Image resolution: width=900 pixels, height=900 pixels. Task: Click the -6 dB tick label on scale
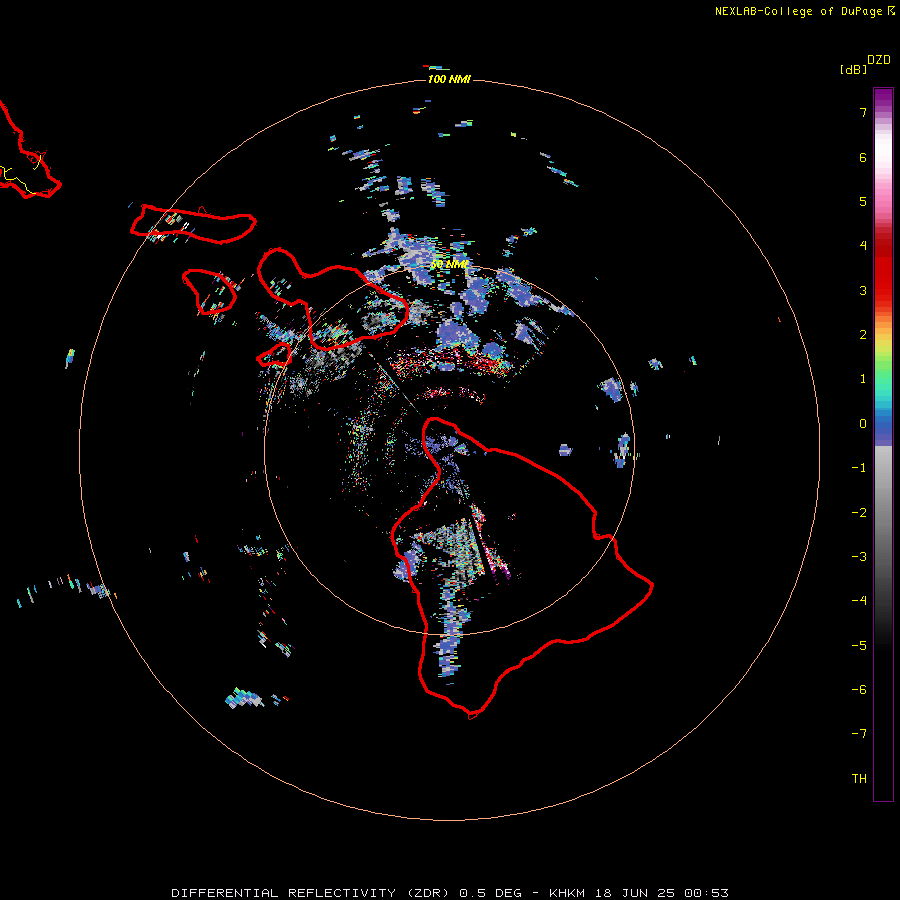tap(859, 690)
